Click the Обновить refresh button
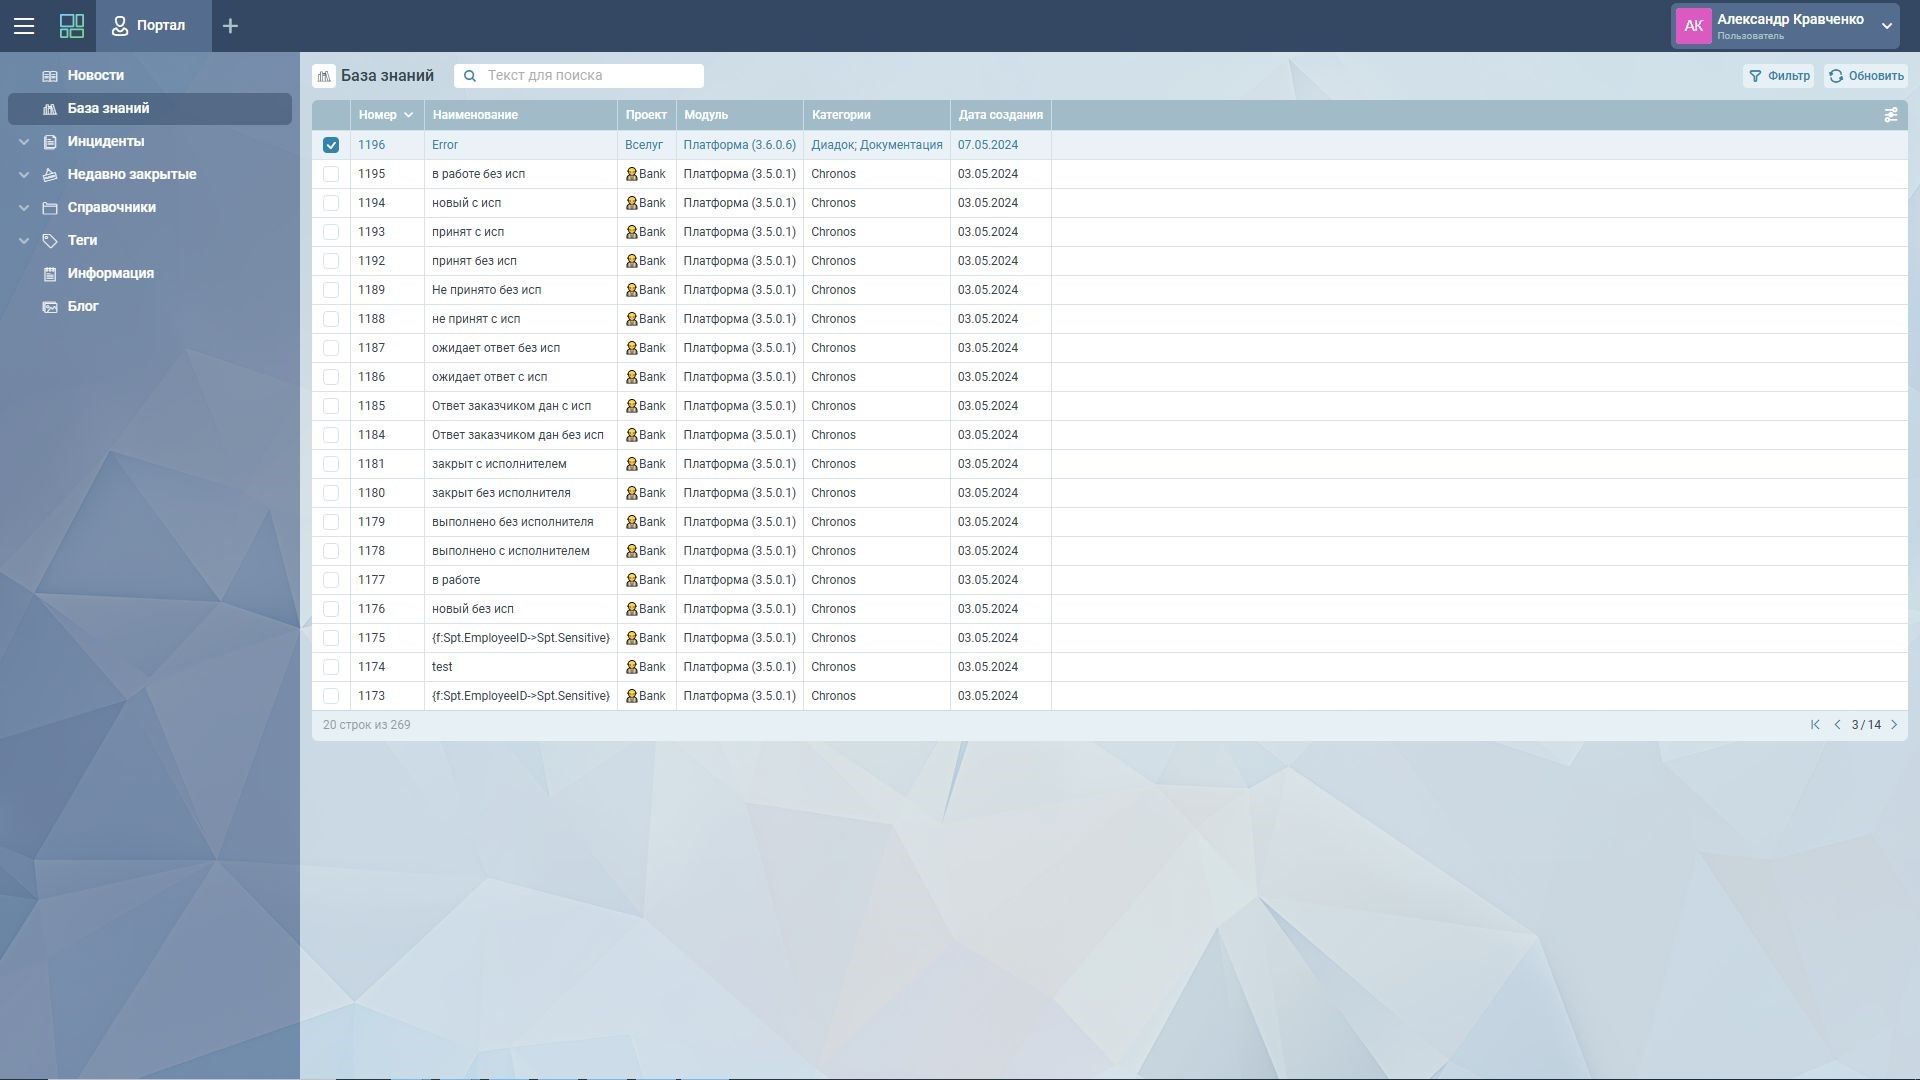This screenshot has height=1080, width=1920. [1865, 76]
